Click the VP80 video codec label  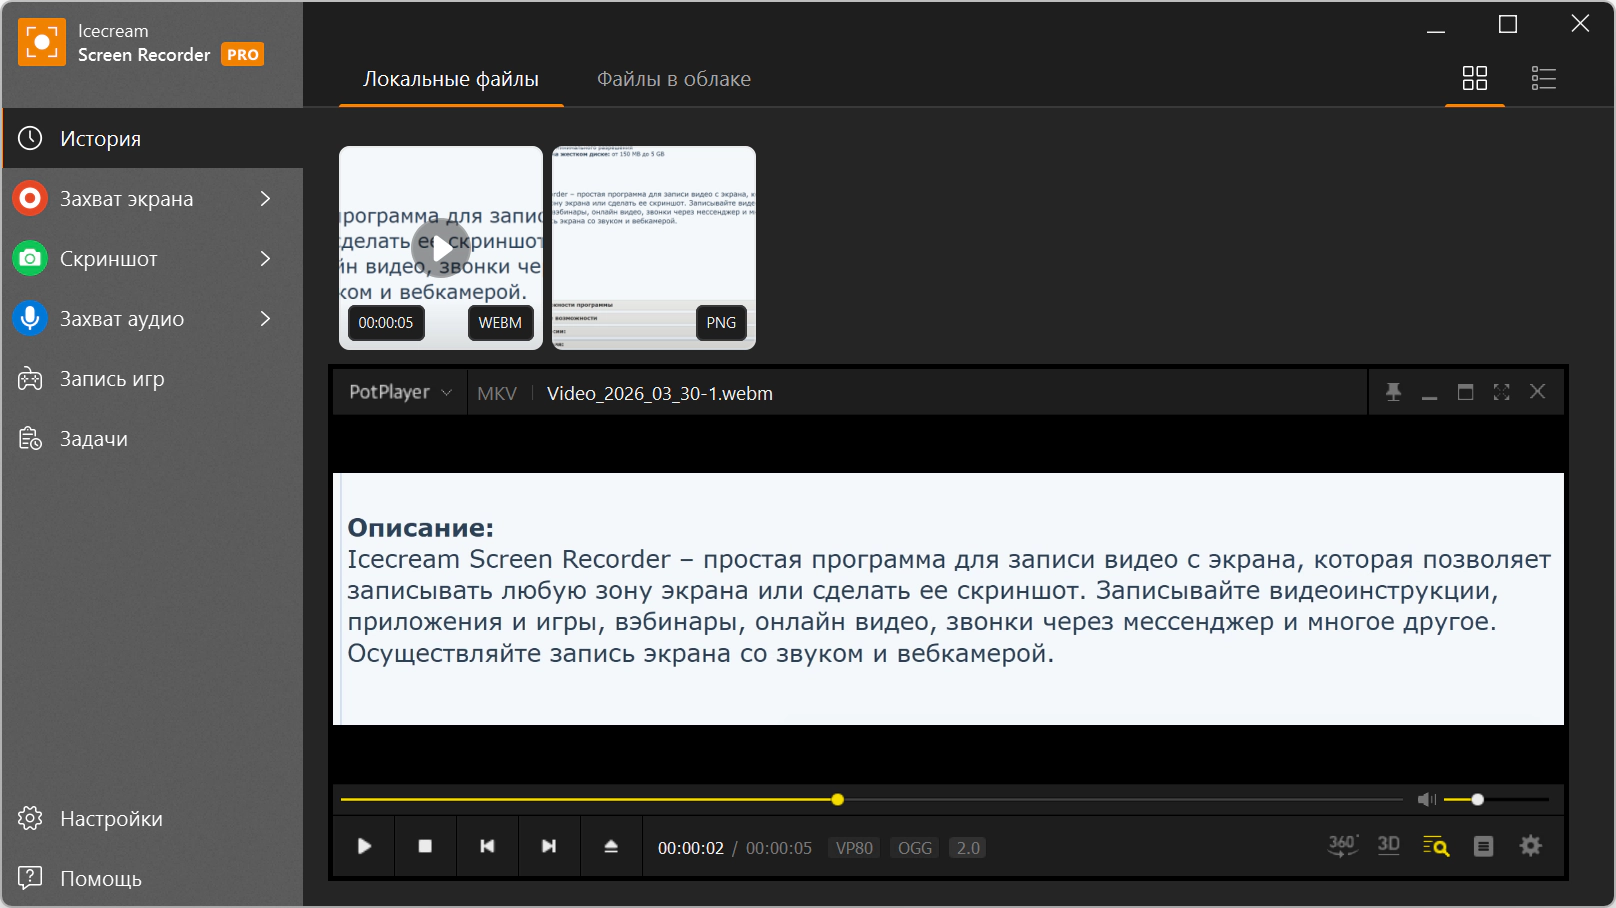tap(854, 848)
